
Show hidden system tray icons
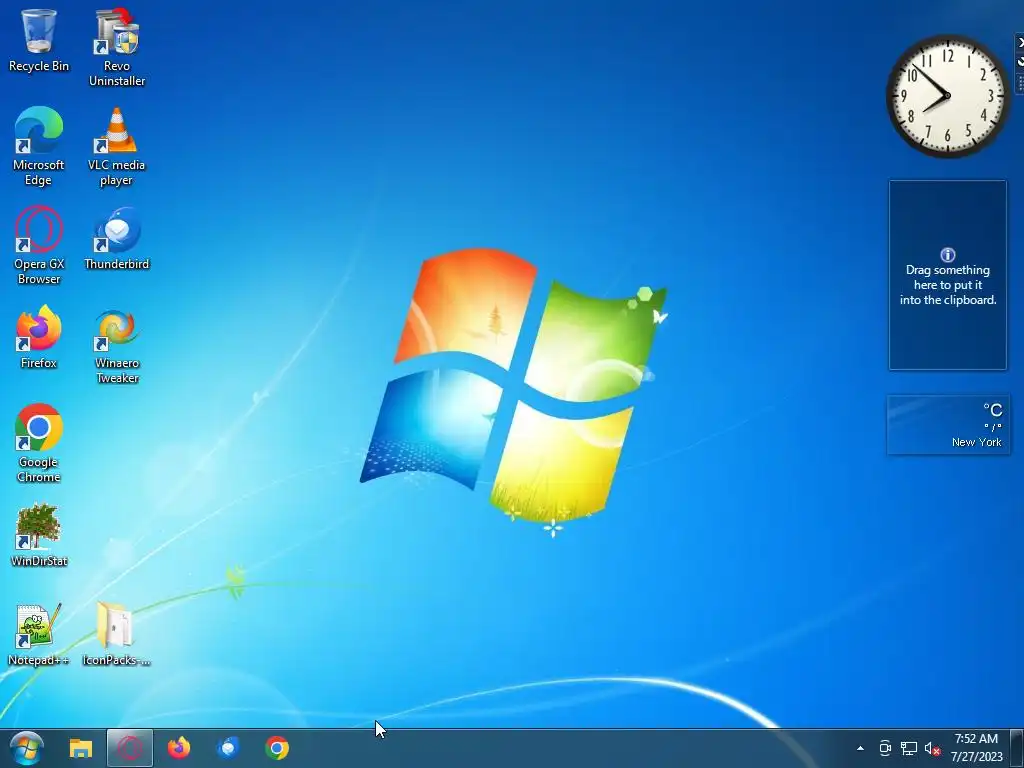[x=860, y=748]
